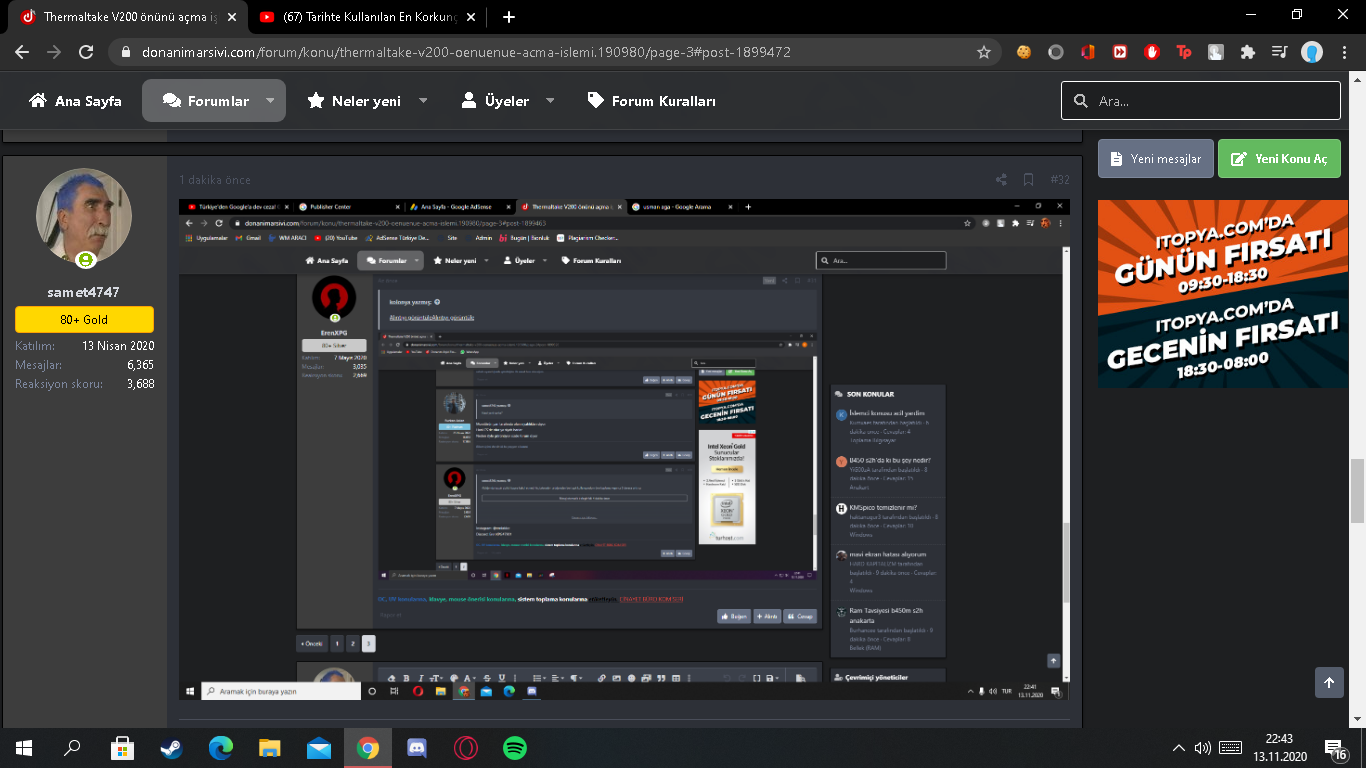Open Microsoft Edge from taskbar
The height and width of the screenshot is (768, 1366).
[220, 748]
